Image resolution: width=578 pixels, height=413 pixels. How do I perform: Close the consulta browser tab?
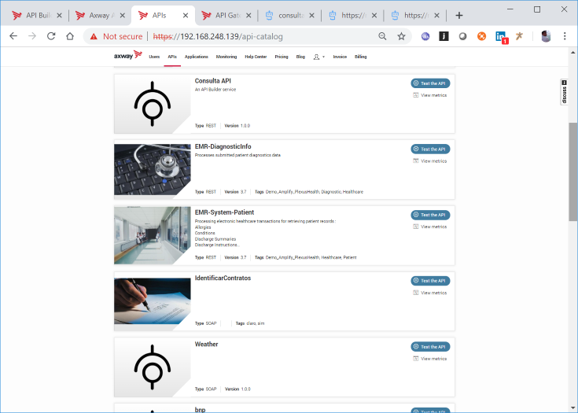pyautogui.click(x=311, y=15)
